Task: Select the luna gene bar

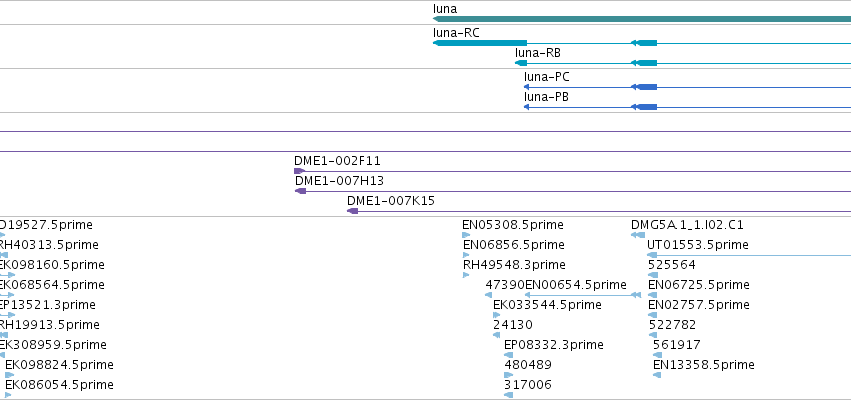Action: [x=642, y=20]
